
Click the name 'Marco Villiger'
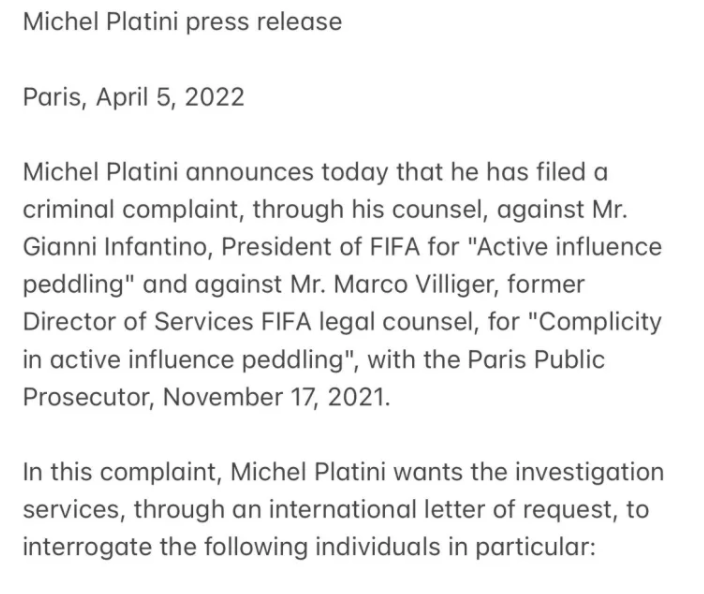[416, 285]
